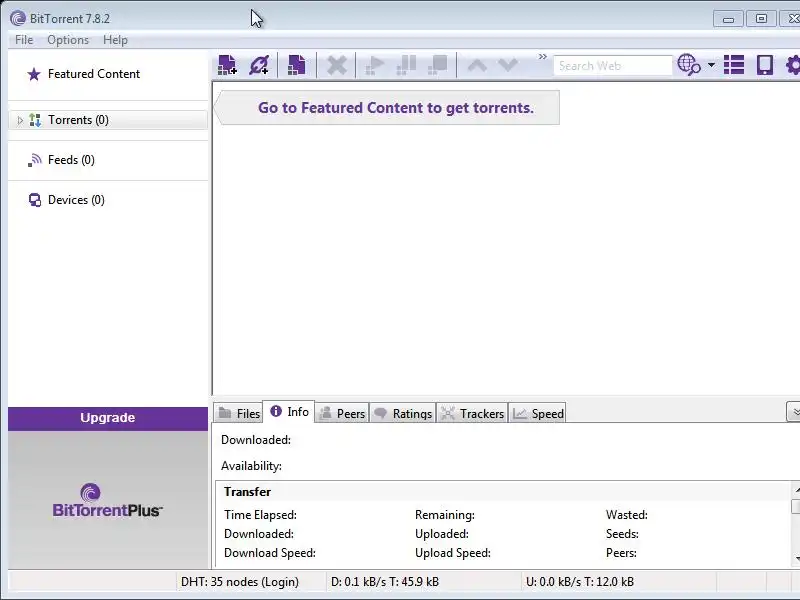Click the Seeds label
The height and width of the screenshot is (600, 800).
[622, 534]
